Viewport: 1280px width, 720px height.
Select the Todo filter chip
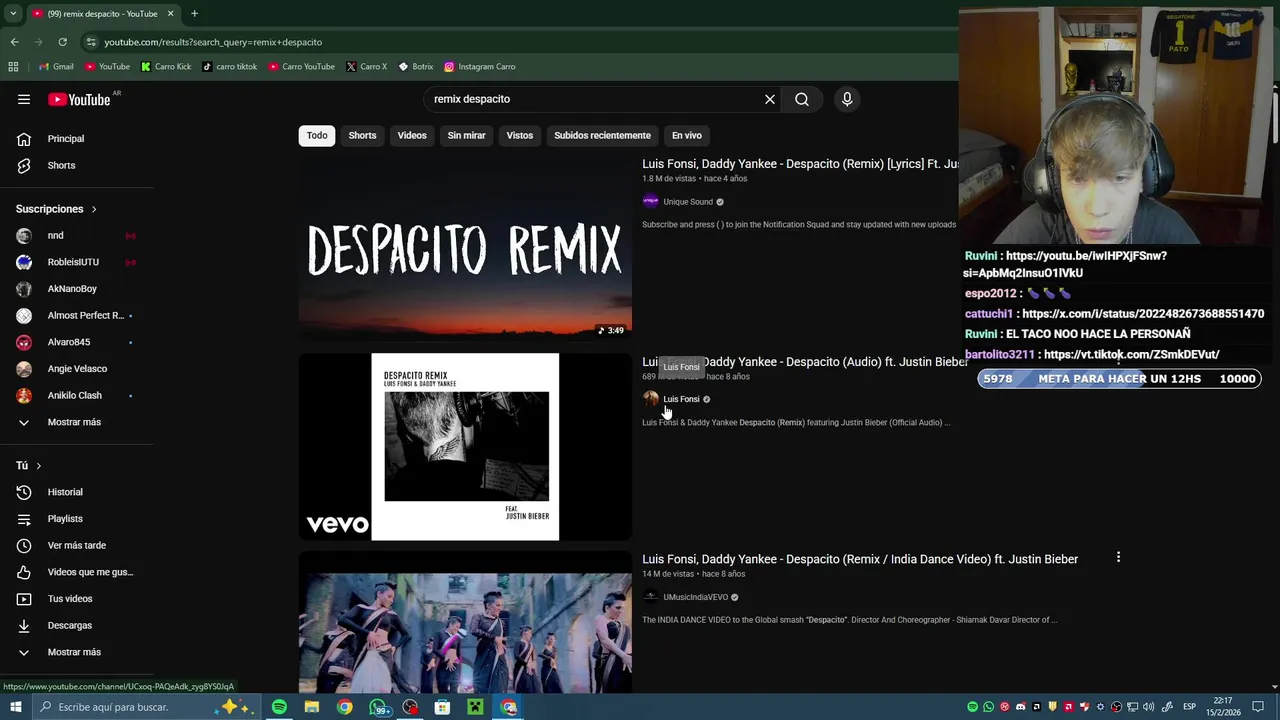coord(317,135)
